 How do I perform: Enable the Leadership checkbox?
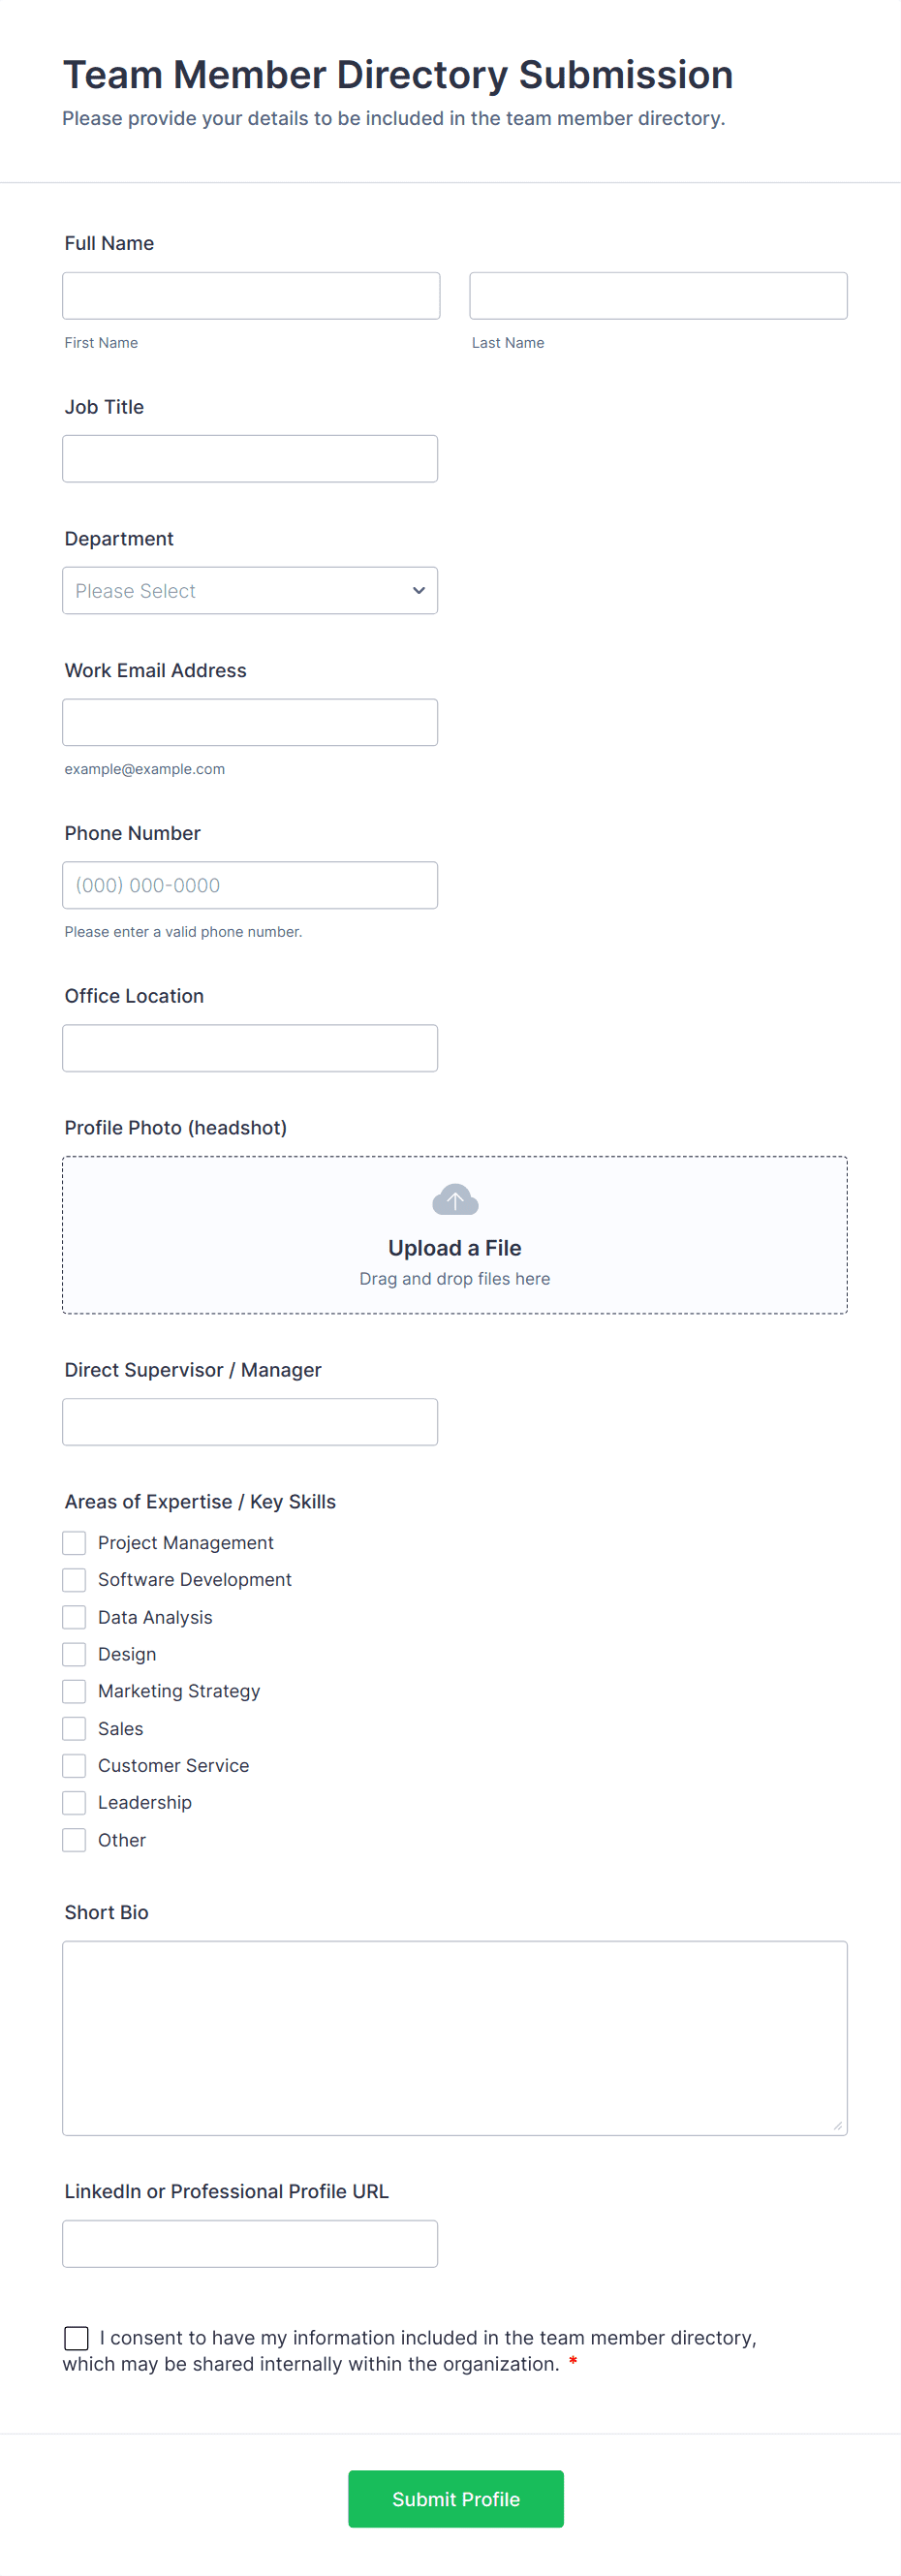(73, 1801)
